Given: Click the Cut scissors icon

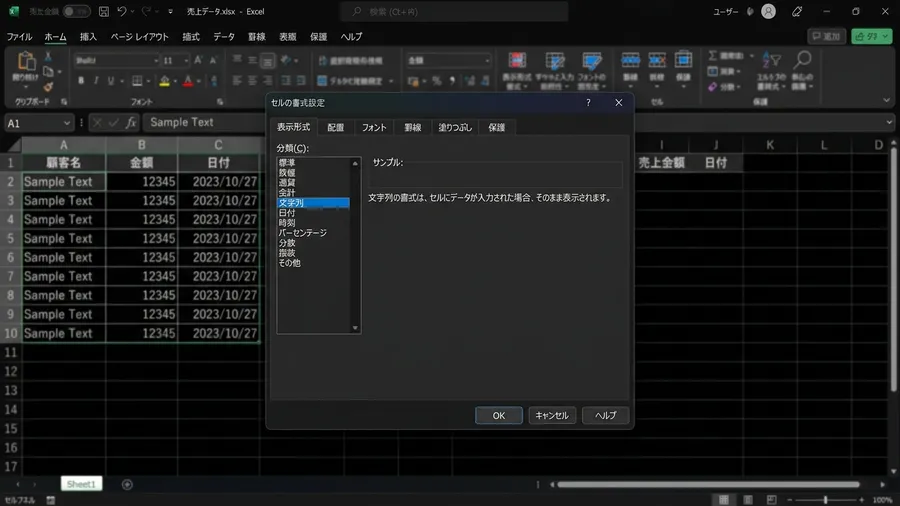Looking at the screenshot, I should (x=48, y=56).
